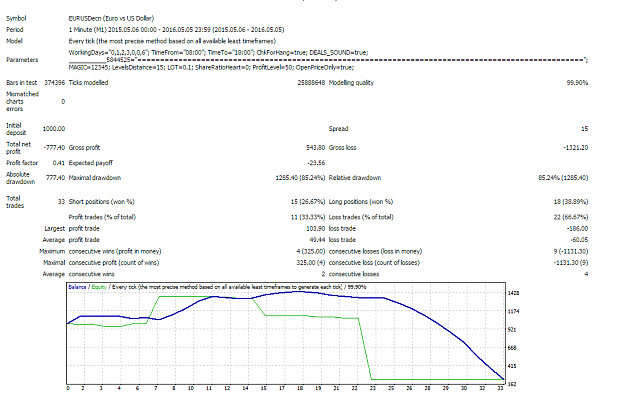Select the total net profit value '-777.40'
The height and width of the screenshot is (393, 625).
pyautogui.click(x=54, y=147)
